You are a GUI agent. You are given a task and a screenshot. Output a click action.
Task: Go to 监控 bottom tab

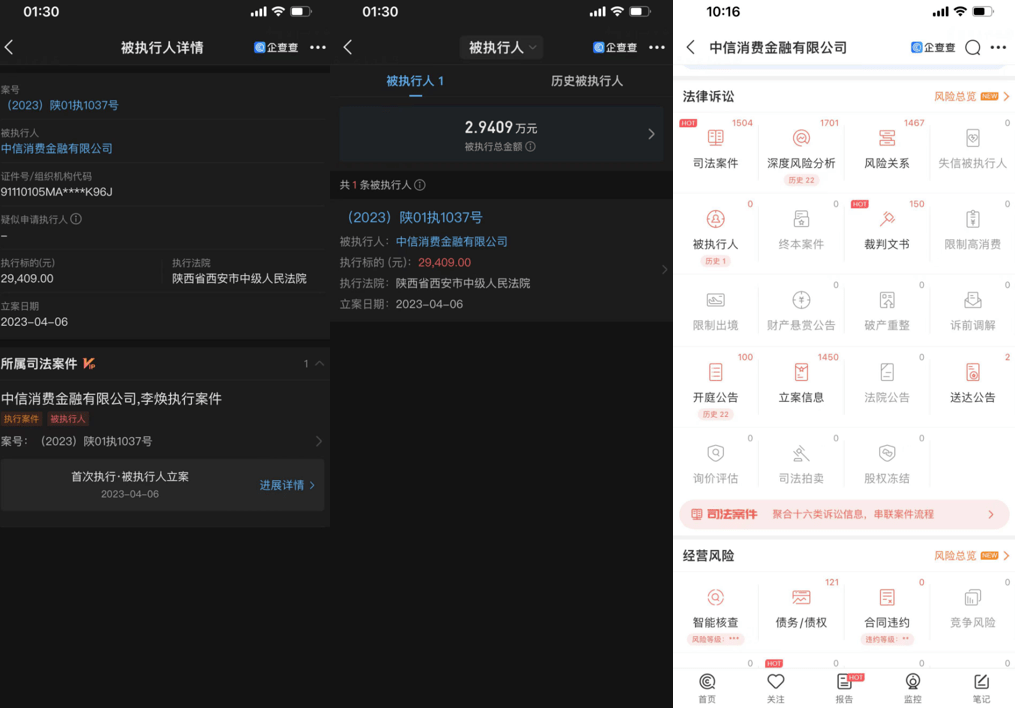(x=913, y=688)
